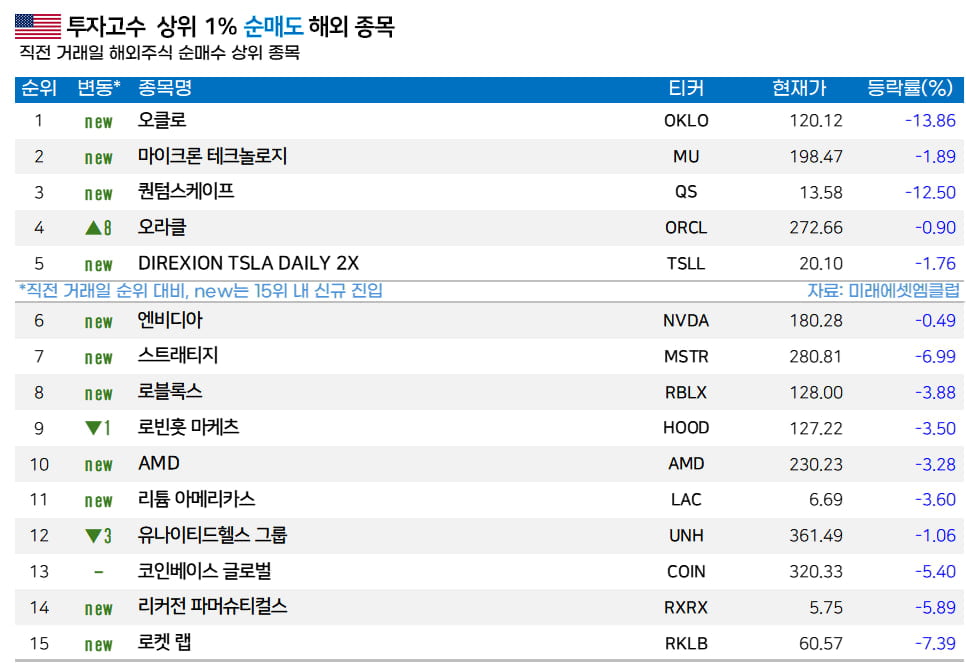Click the blue 순매도 word in the title
The height and width of the screenshot is (663, 966).
pos(273,27)
